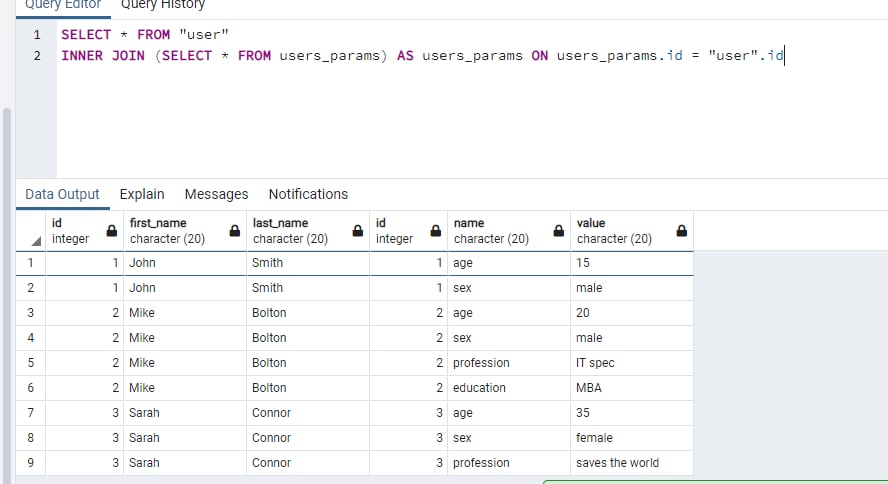The height and width of the screenshot is (484, 888).
Task: Click the lock icon on second id column
Action: pos(436,230)
